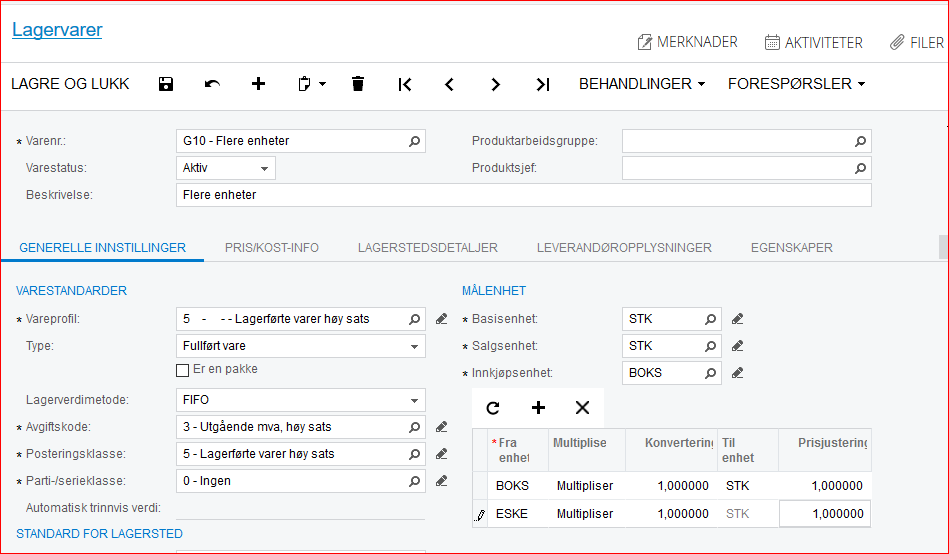Open the Merknader notes button
Screen dimensions: 949x554
point(687,42)
